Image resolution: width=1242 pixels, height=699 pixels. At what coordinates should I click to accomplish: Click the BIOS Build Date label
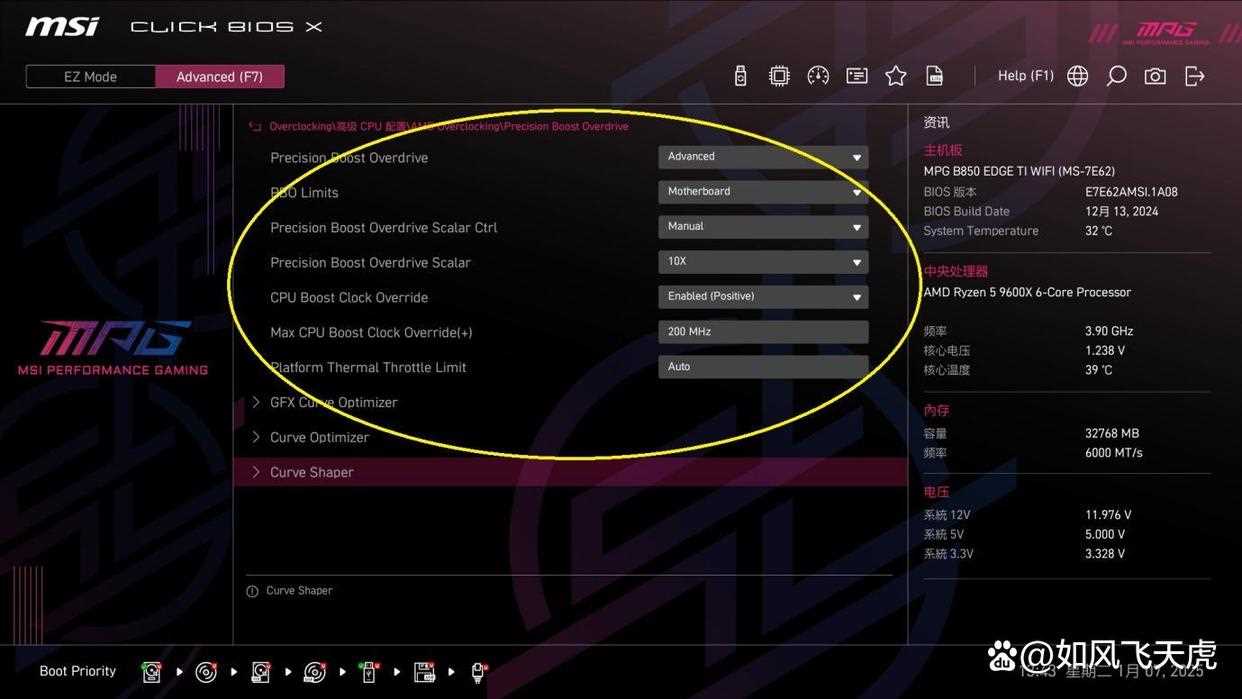[966, 211]
